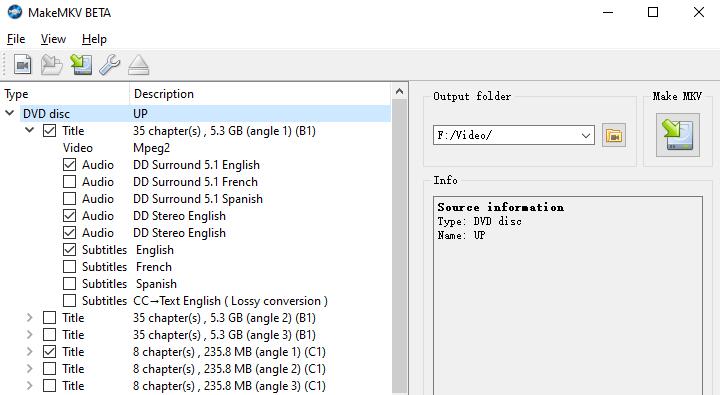The height and width of the screenshot is (395, 720).
Task: Click the Open video files toolbar icon
Action: pyautogui.click(x=22, y=65)
